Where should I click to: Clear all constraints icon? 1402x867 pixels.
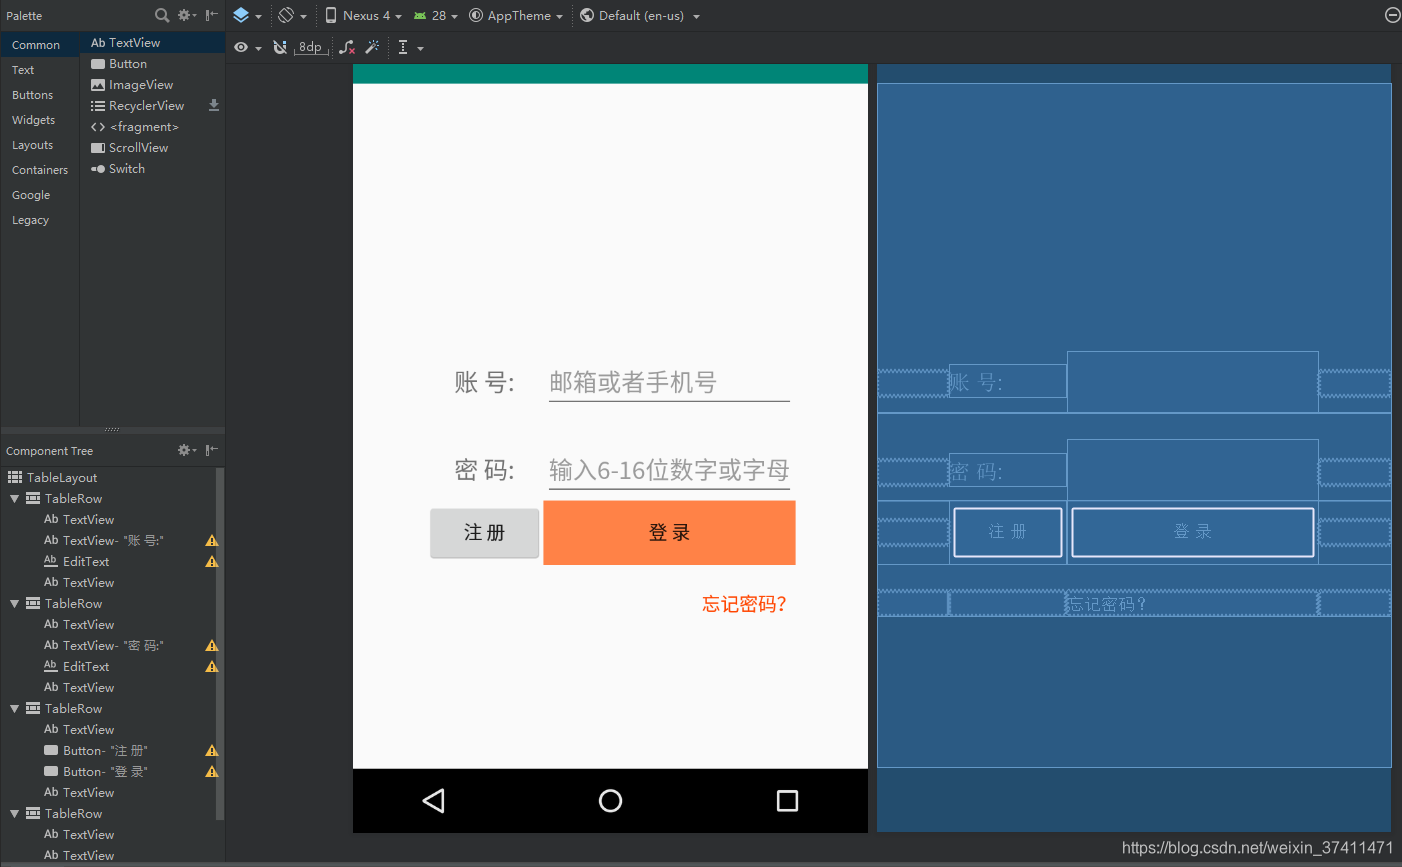[x=347, y=47]
